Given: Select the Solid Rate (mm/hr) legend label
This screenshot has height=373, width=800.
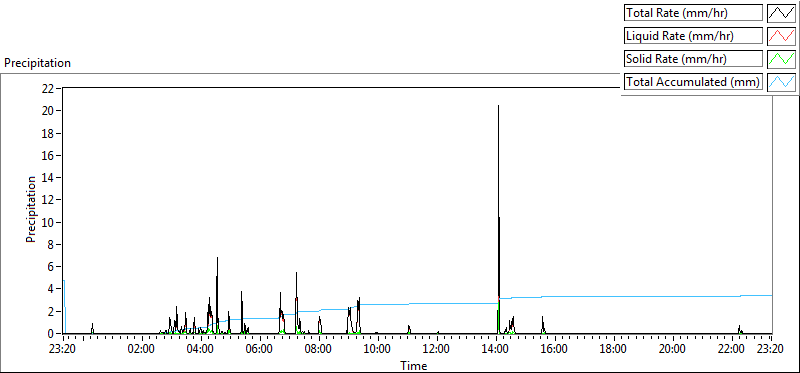Looking at the screenshot, I should (x=693, y=59).
